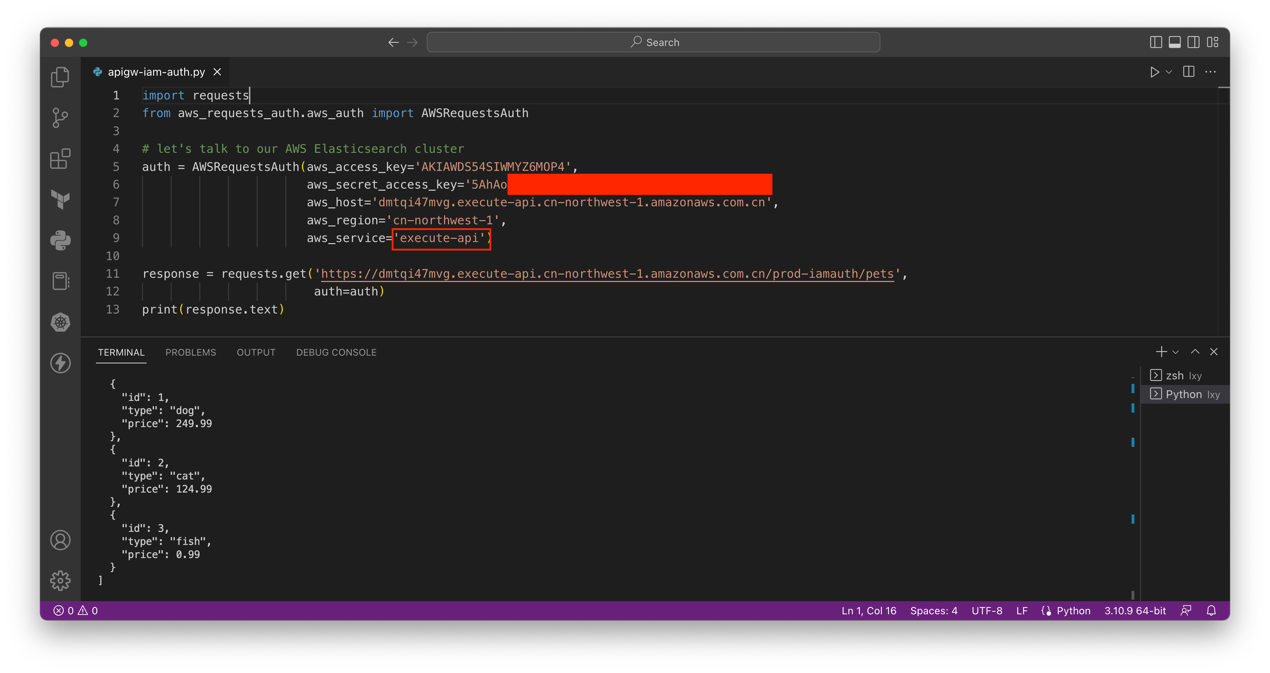
Task: Open the Terraform view in the activity bar
Action: tap(60, 200)
